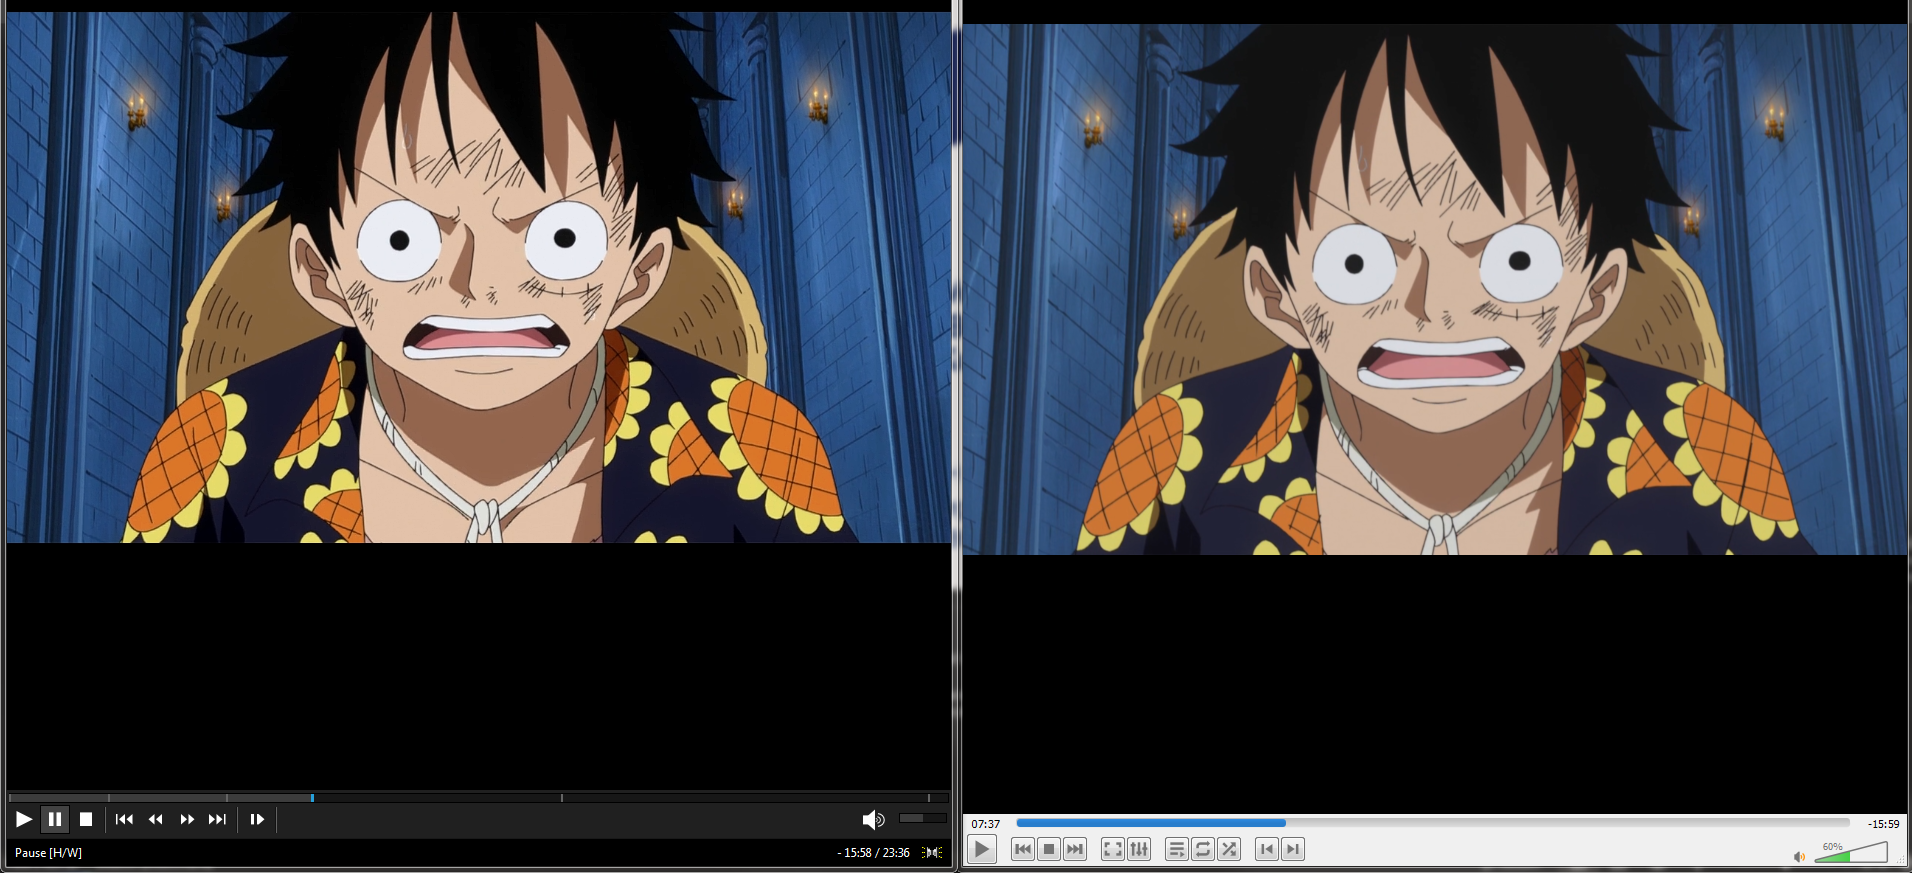This screenshot has width=1912, height=873.
Task: Toggle VLC remaining time display -15:59
Action: tap(1883, 824)
